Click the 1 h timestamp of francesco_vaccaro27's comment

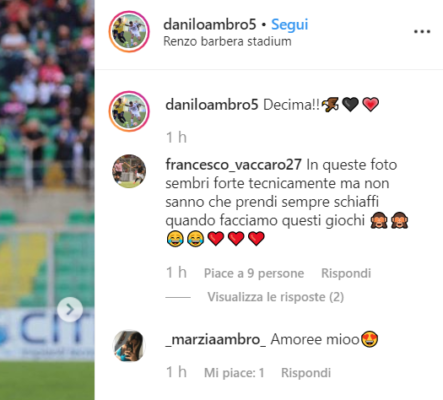[x=176, y=273]
